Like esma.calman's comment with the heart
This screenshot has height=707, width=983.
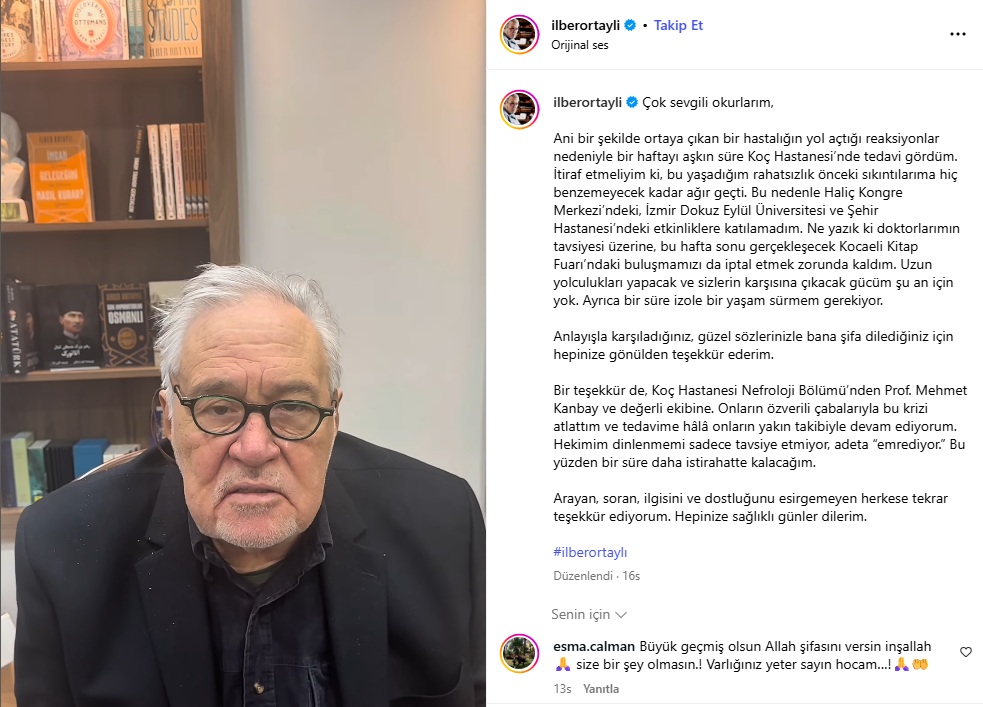tap(965, 652)
